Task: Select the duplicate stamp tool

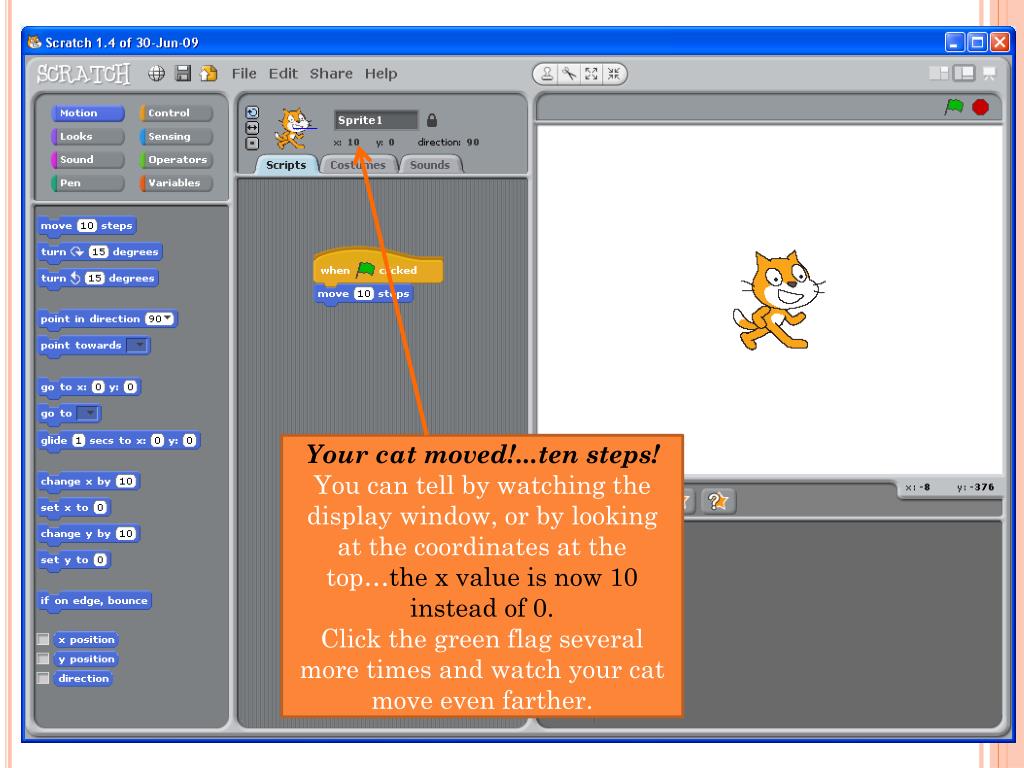Action: [x=547, y=74]
